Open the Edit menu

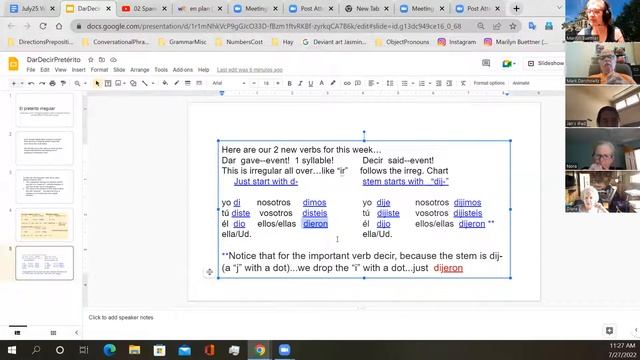tap(44, 70)
